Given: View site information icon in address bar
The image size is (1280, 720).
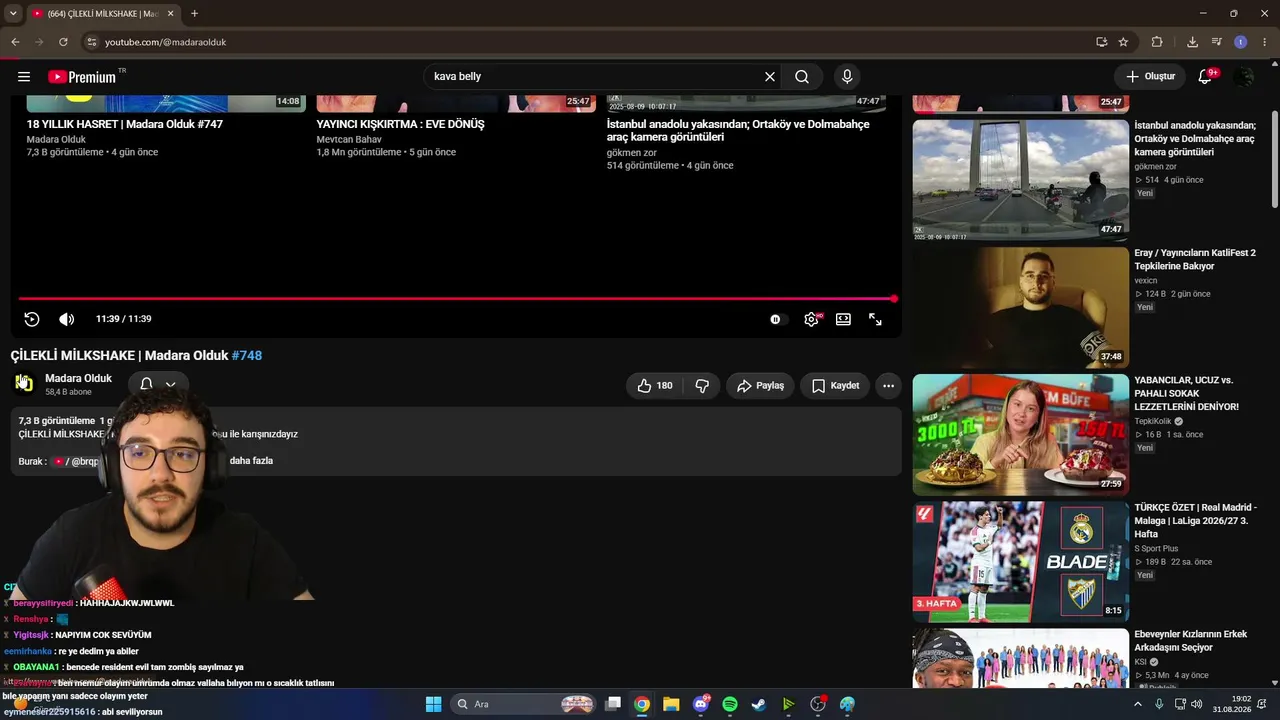Looking at the screenshot, I should [x=92, y=42].
